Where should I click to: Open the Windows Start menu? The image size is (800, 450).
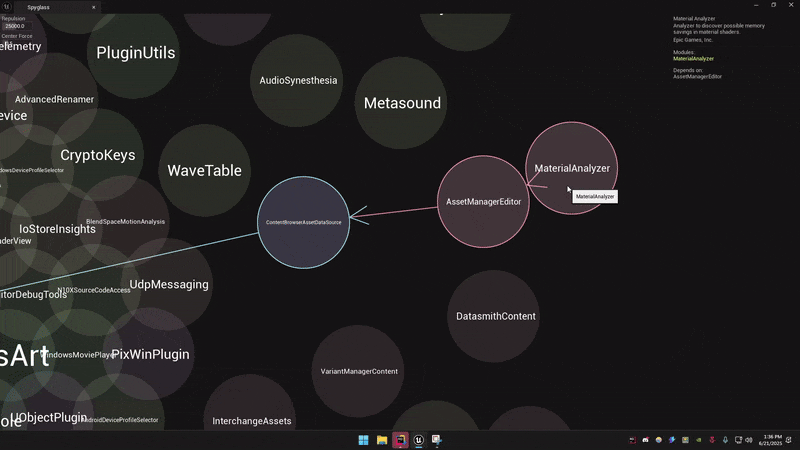[x=363, y=440]
